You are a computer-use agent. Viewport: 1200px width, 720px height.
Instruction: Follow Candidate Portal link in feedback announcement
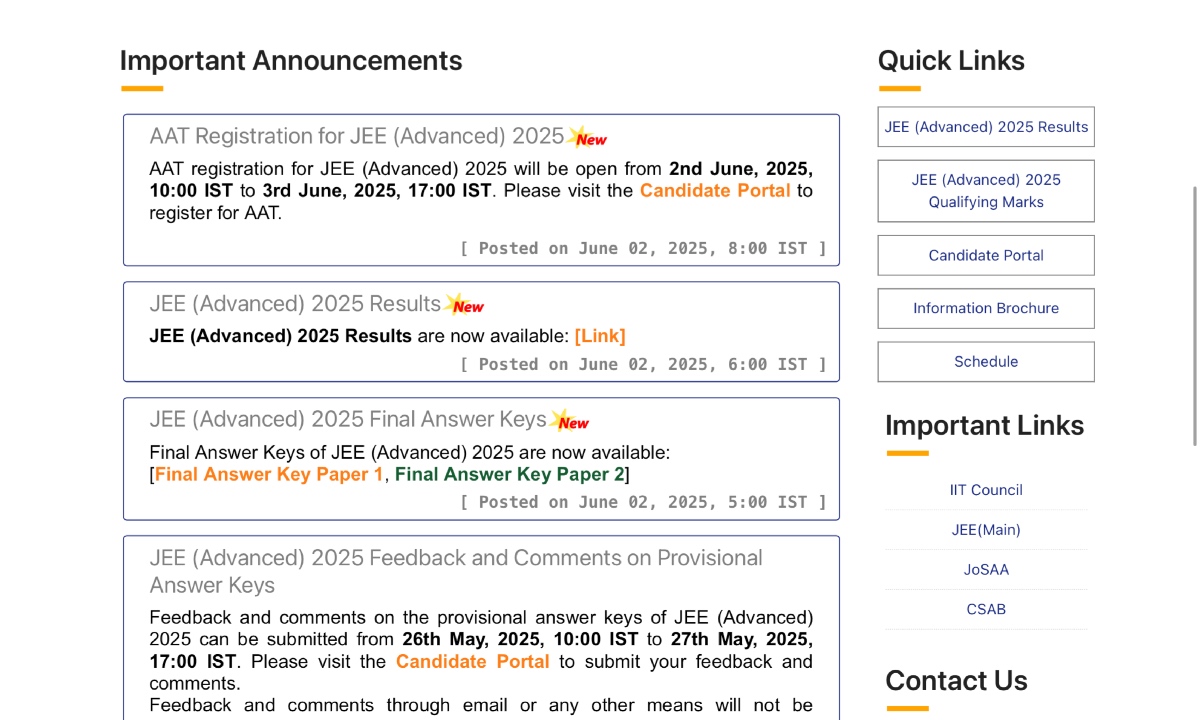click(x=473, y=661)
